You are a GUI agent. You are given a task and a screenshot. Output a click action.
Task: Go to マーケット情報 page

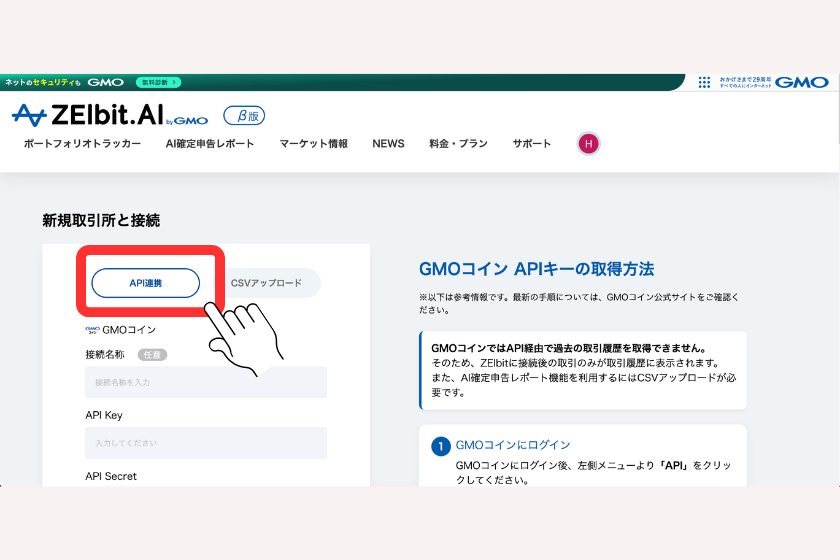[314, 144]
